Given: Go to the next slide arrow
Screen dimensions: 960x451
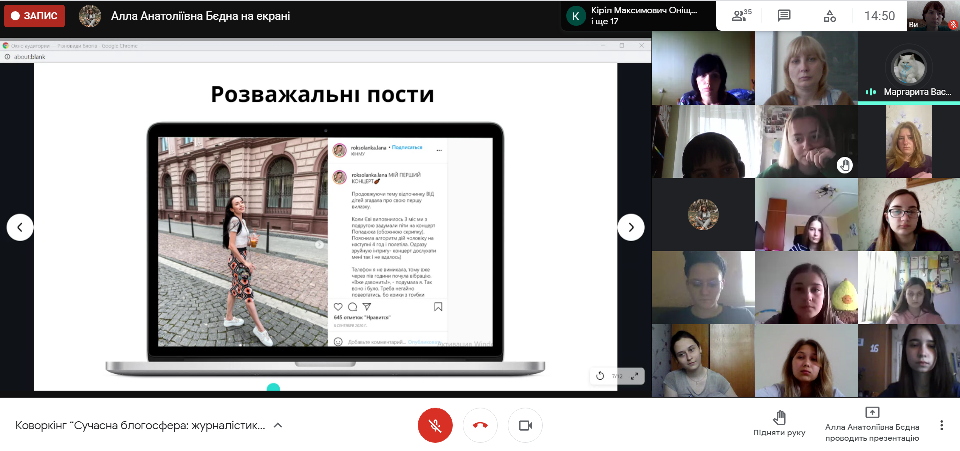Looking at the screenshot, I should 631,228.
